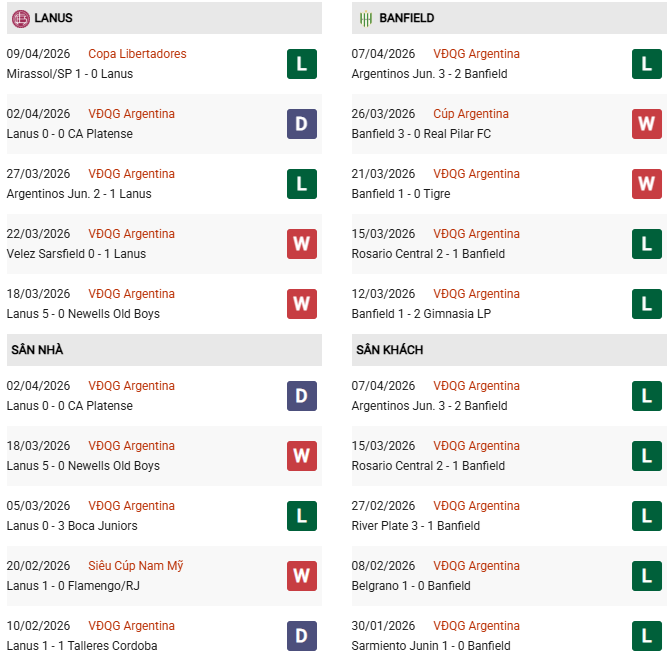The height and width of the screenshot is (661, 671).
Task: Click W badge for Banfield 1-0 Tigre
Action: point(647,184)
